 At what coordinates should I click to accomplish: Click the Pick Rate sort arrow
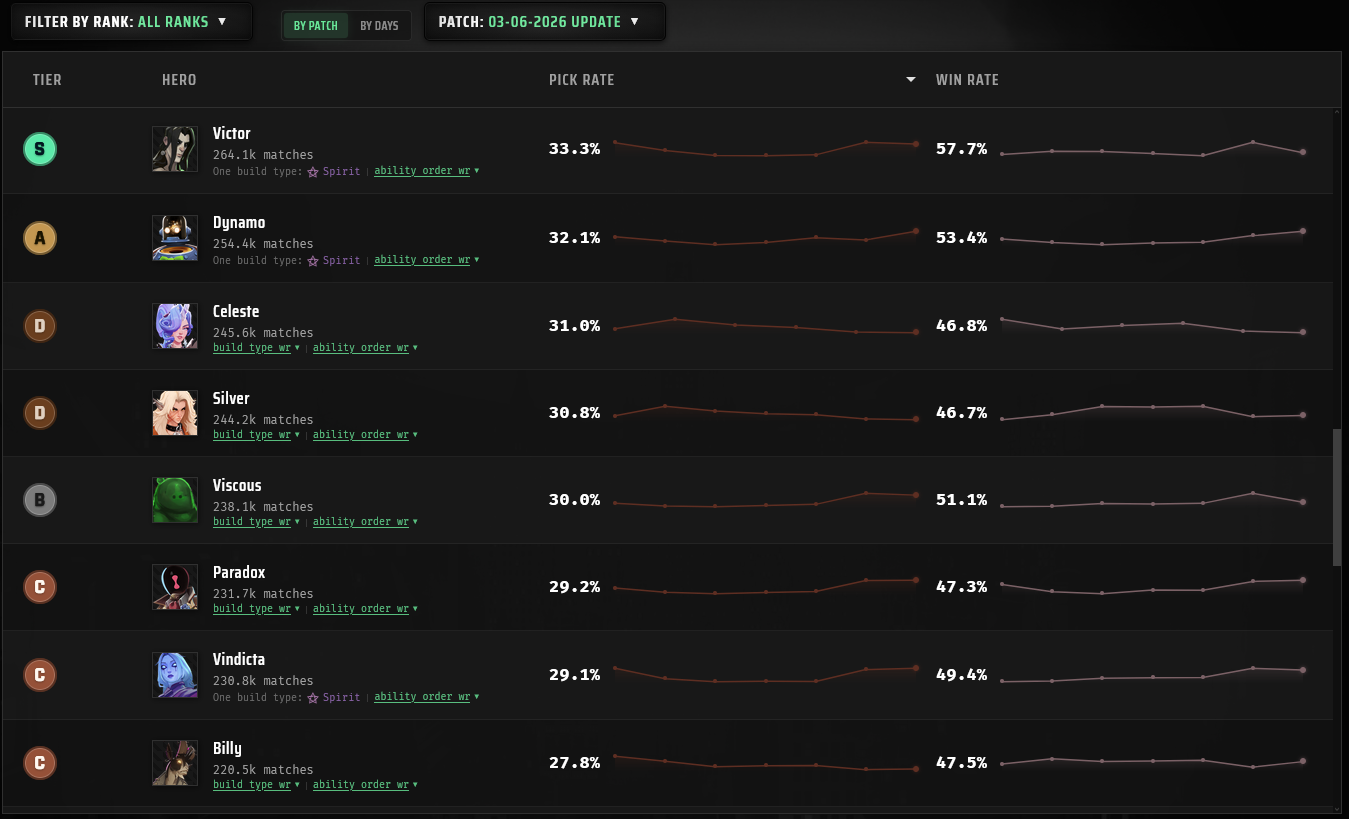(911, 80)
